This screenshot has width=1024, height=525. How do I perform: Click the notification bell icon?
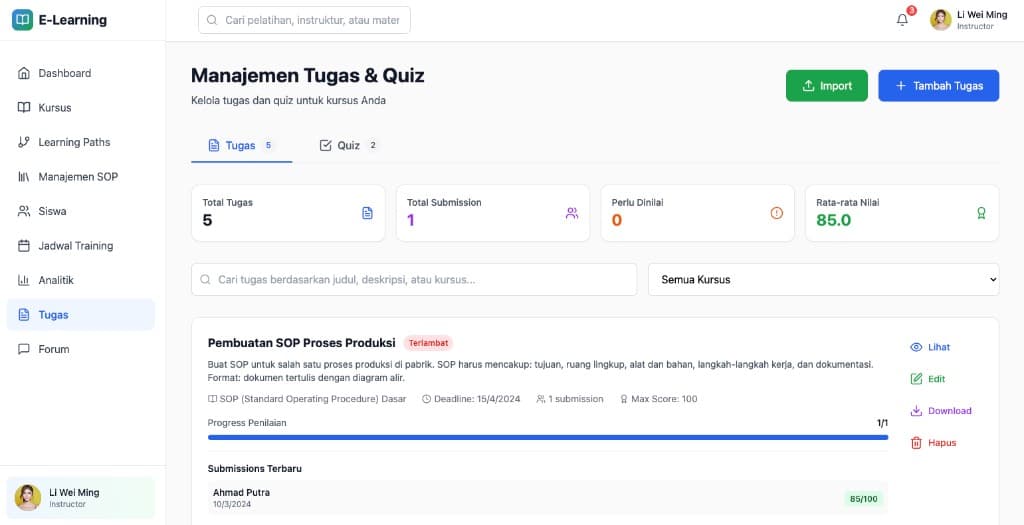(902, 20)
